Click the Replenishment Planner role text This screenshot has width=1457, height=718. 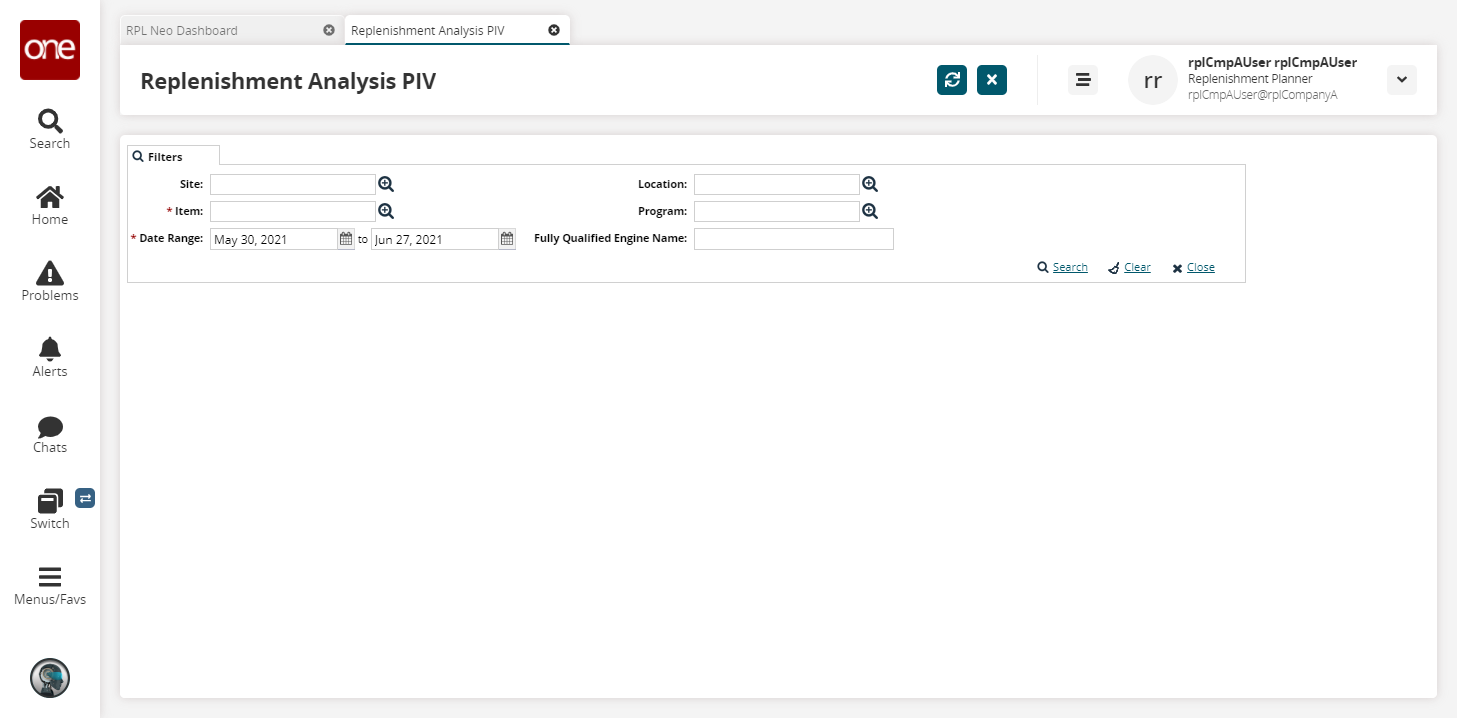(1250, 78)
